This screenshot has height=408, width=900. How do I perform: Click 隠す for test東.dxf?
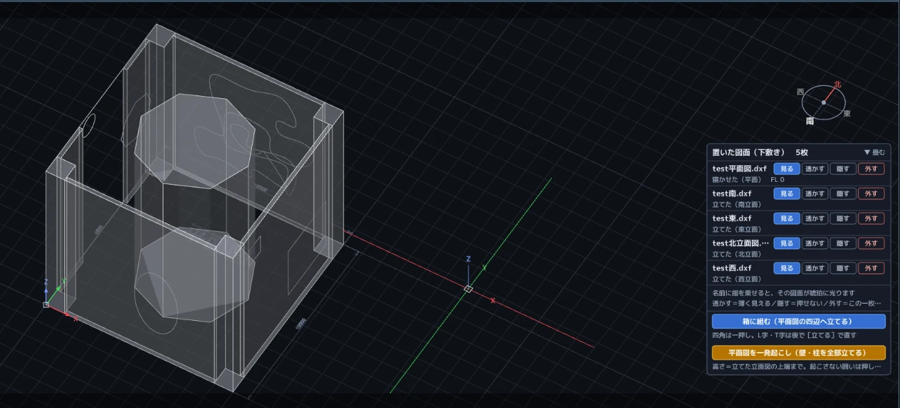click(843, 219)
